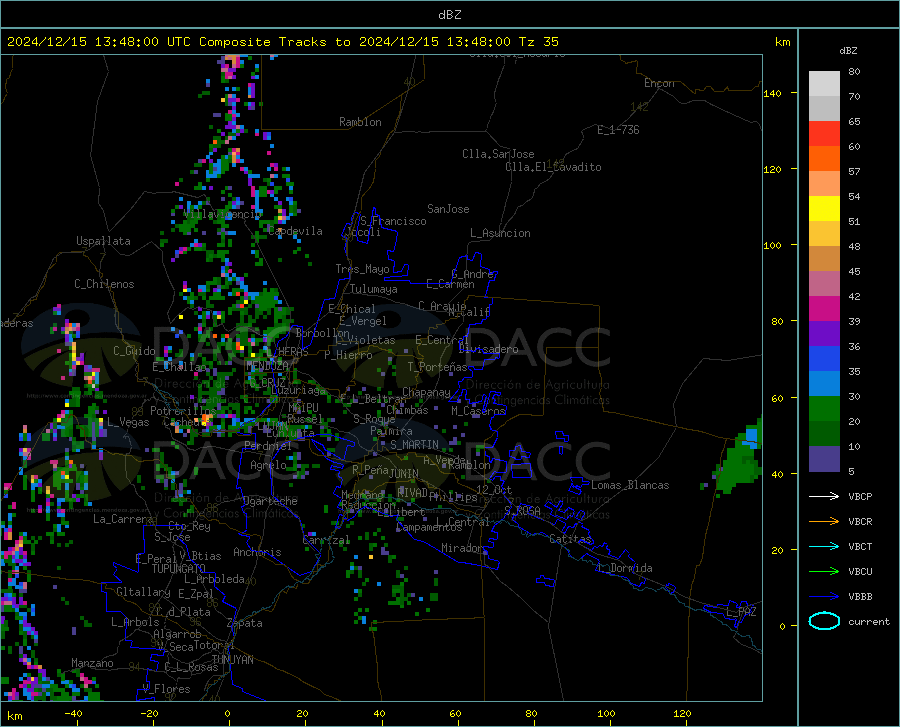Click the 'SanJose' map label
Screen dimensions: 900x727
[x=448, y=209]
